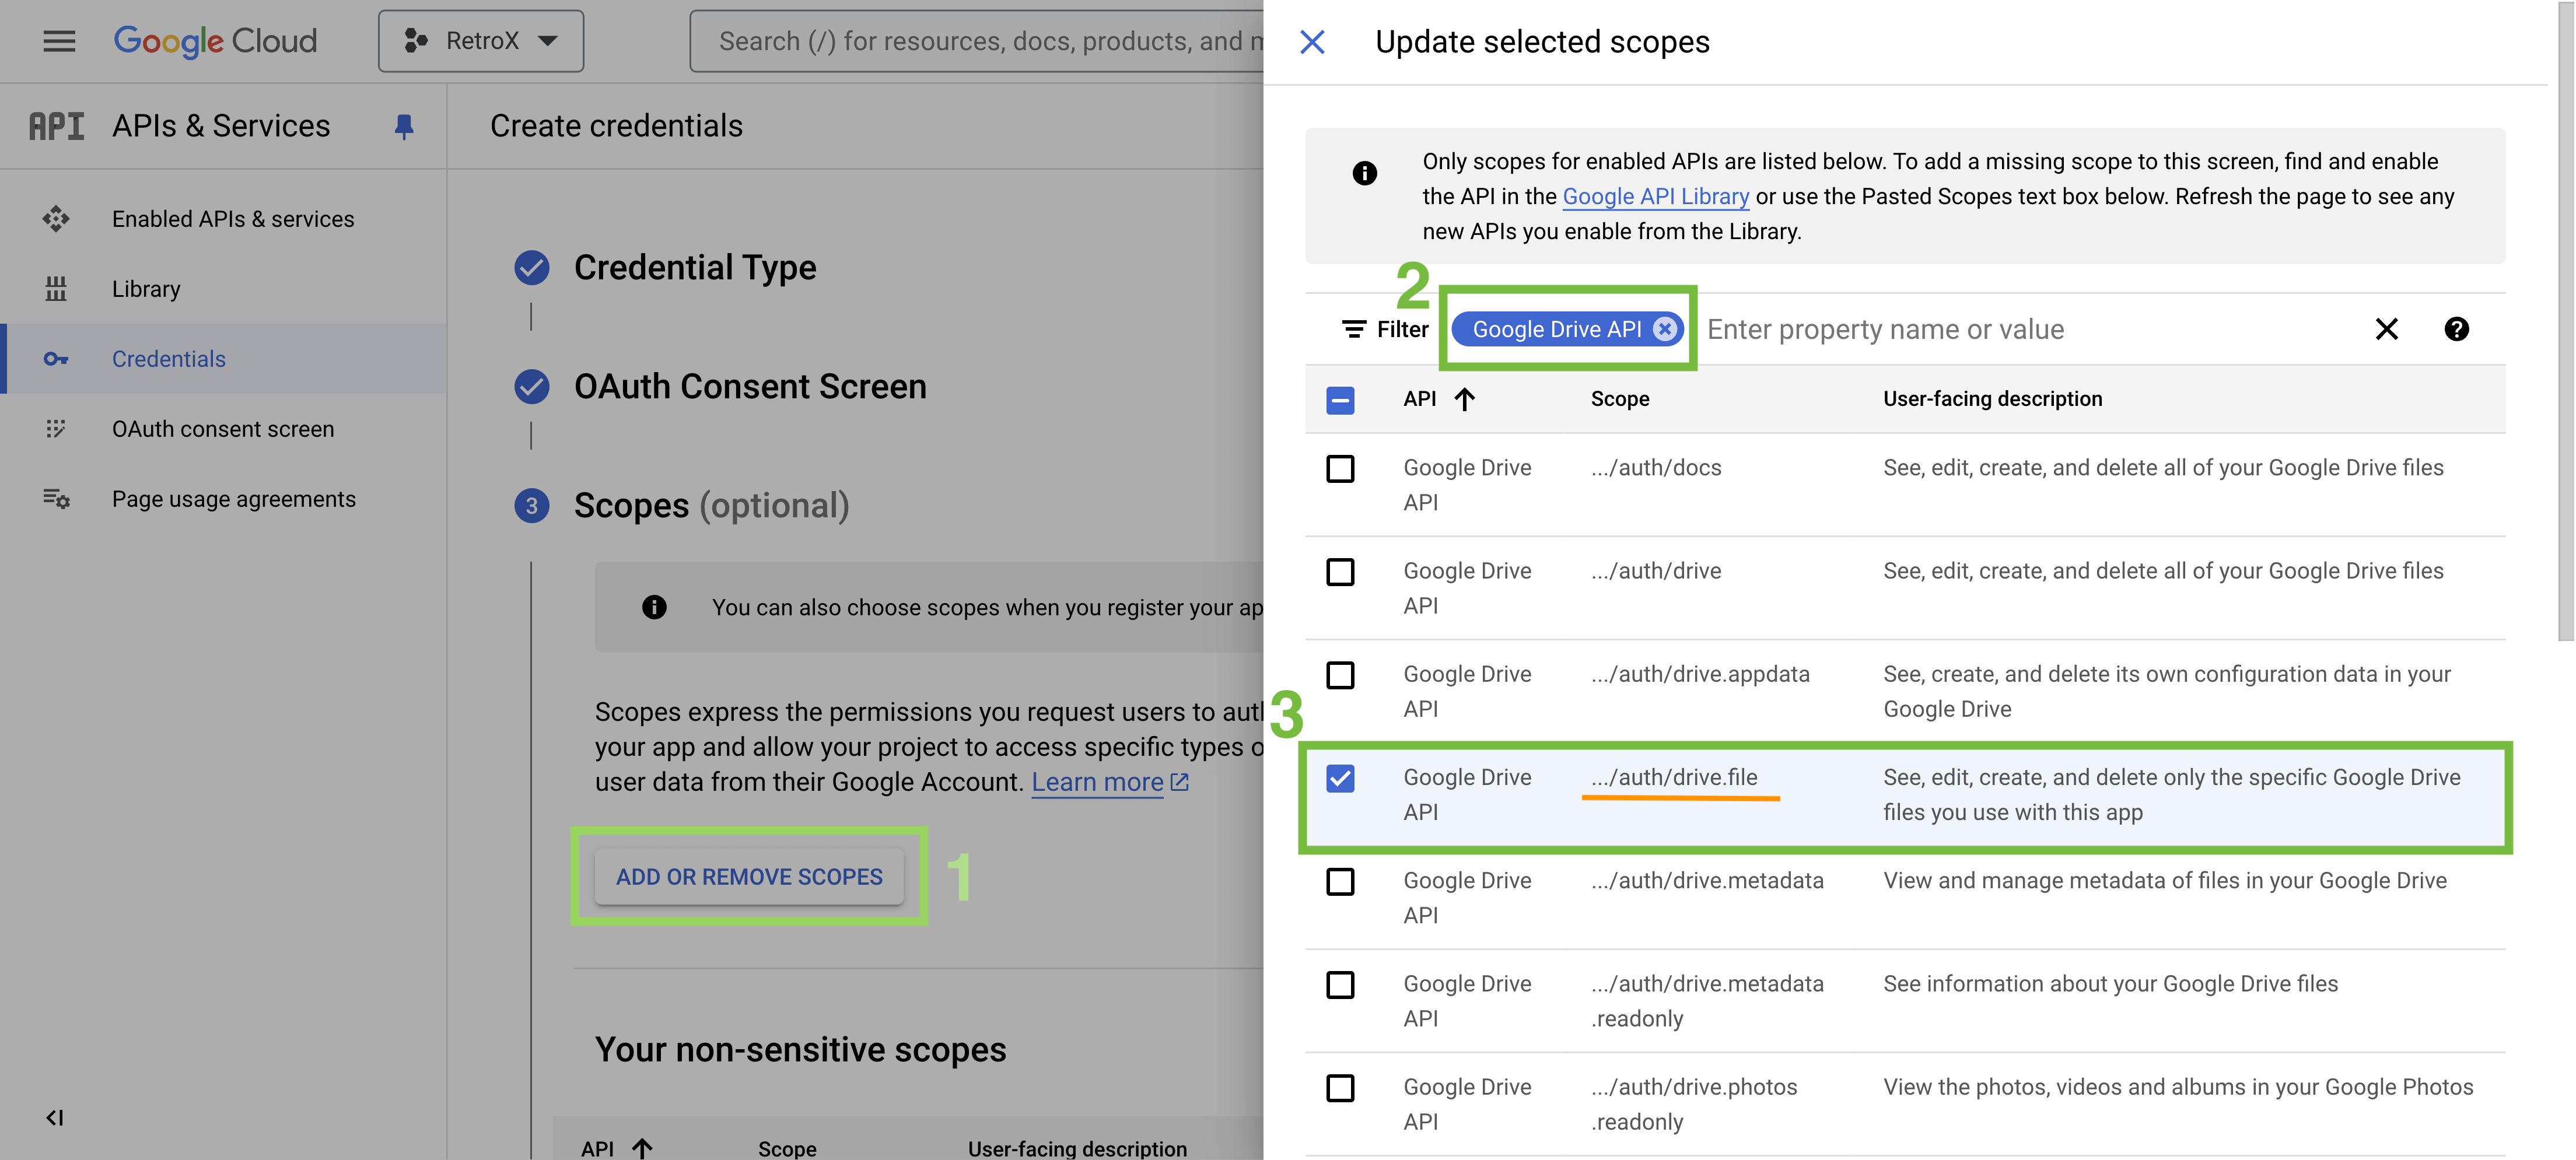Click the Scopes step number 3 icon

pos(532,506)
